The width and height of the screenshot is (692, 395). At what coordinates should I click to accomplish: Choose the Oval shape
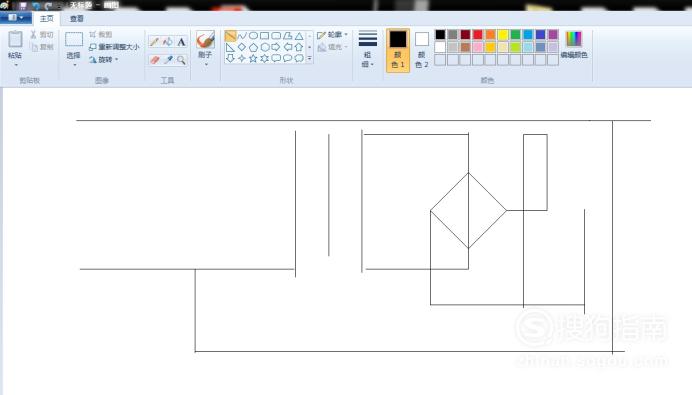click(x=253, y=36)
